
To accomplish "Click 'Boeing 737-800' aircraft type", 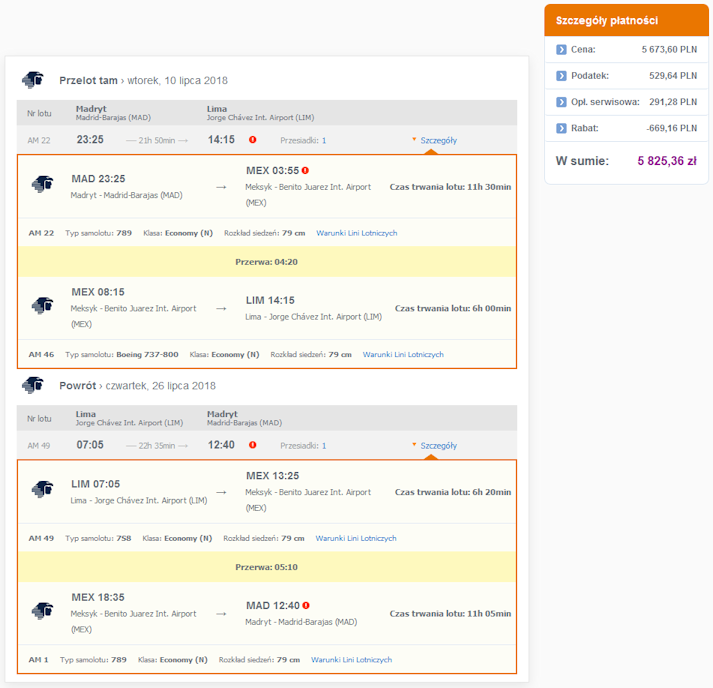I will click(x=147, y=354).
